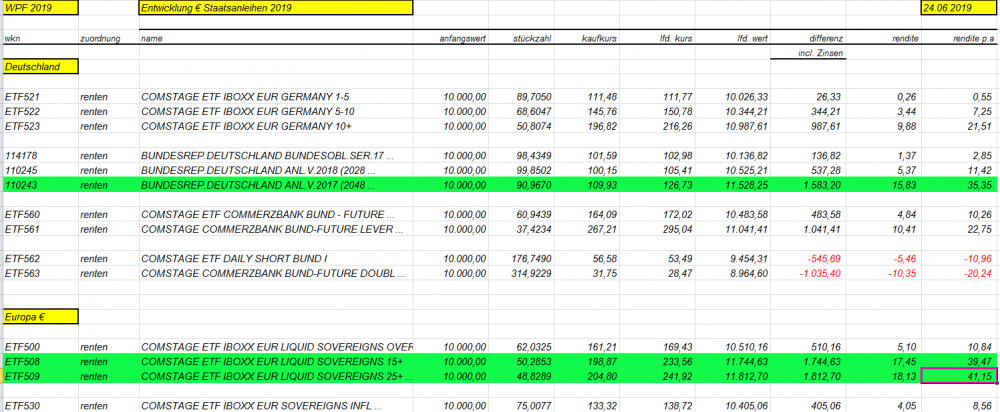Click the 'kaufkurs' column header

coord(599,38)
